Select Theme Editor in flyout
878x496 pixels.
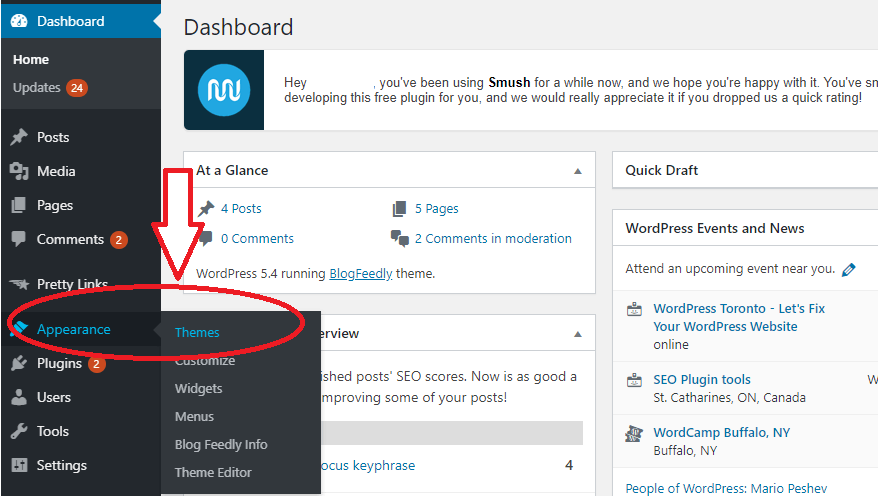point(213,472)
